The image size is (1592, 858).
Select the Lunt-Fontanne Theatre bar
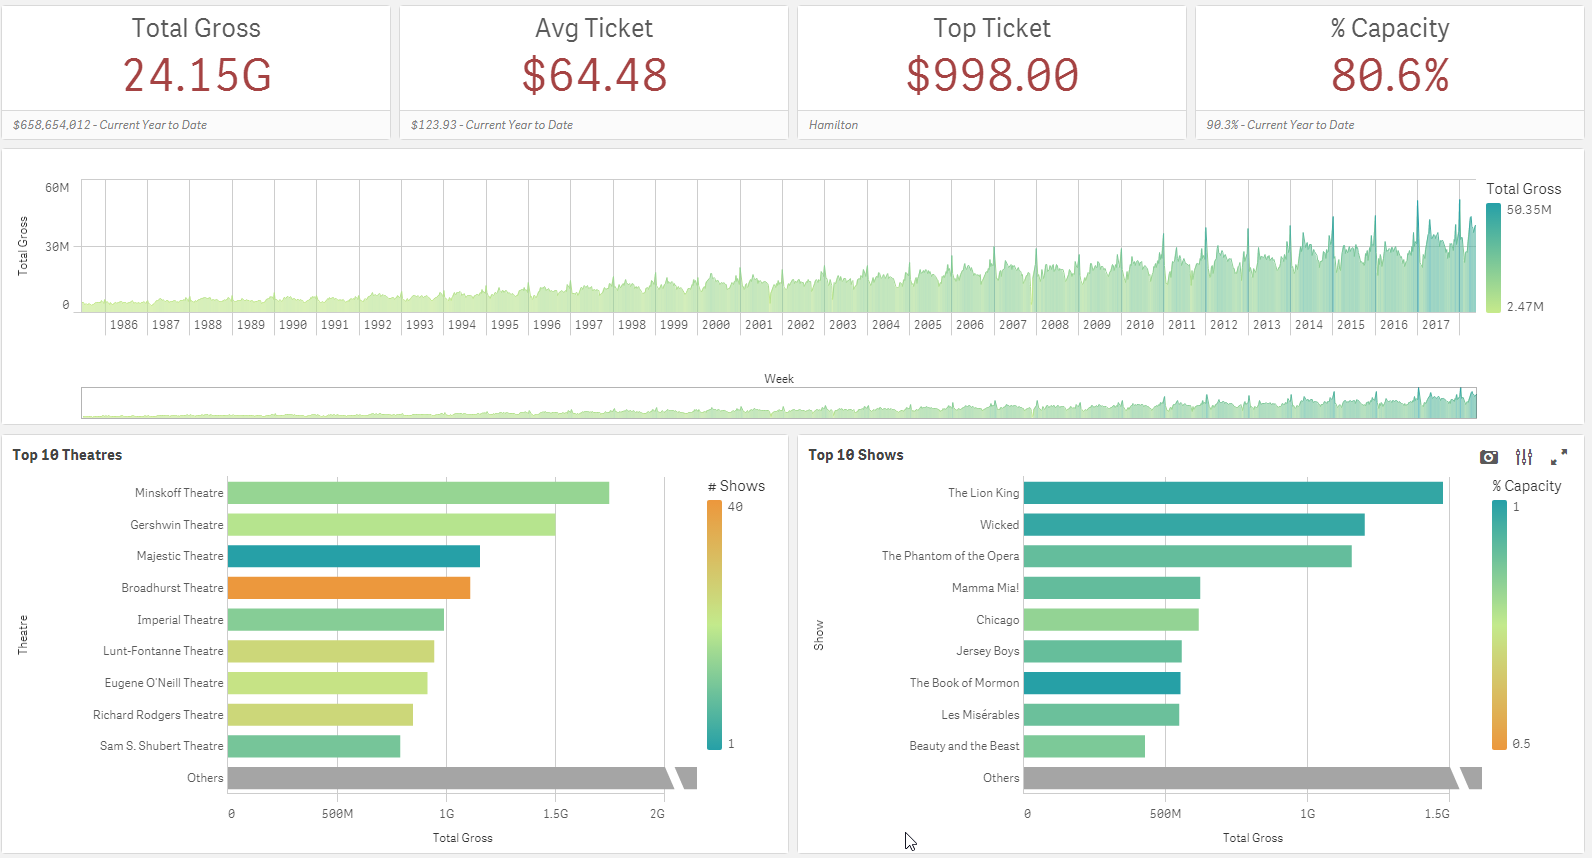coord(331,651)
